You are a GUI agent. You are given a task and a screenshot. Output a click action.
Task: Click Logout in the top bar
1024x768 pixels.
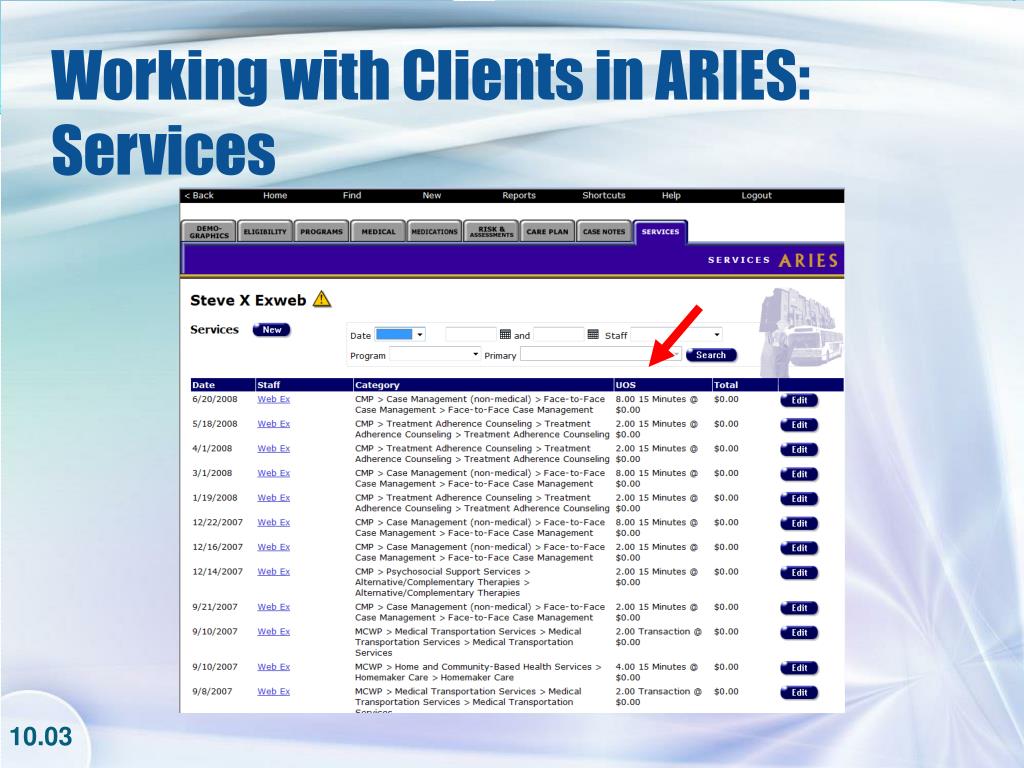(x=757, y=195)
